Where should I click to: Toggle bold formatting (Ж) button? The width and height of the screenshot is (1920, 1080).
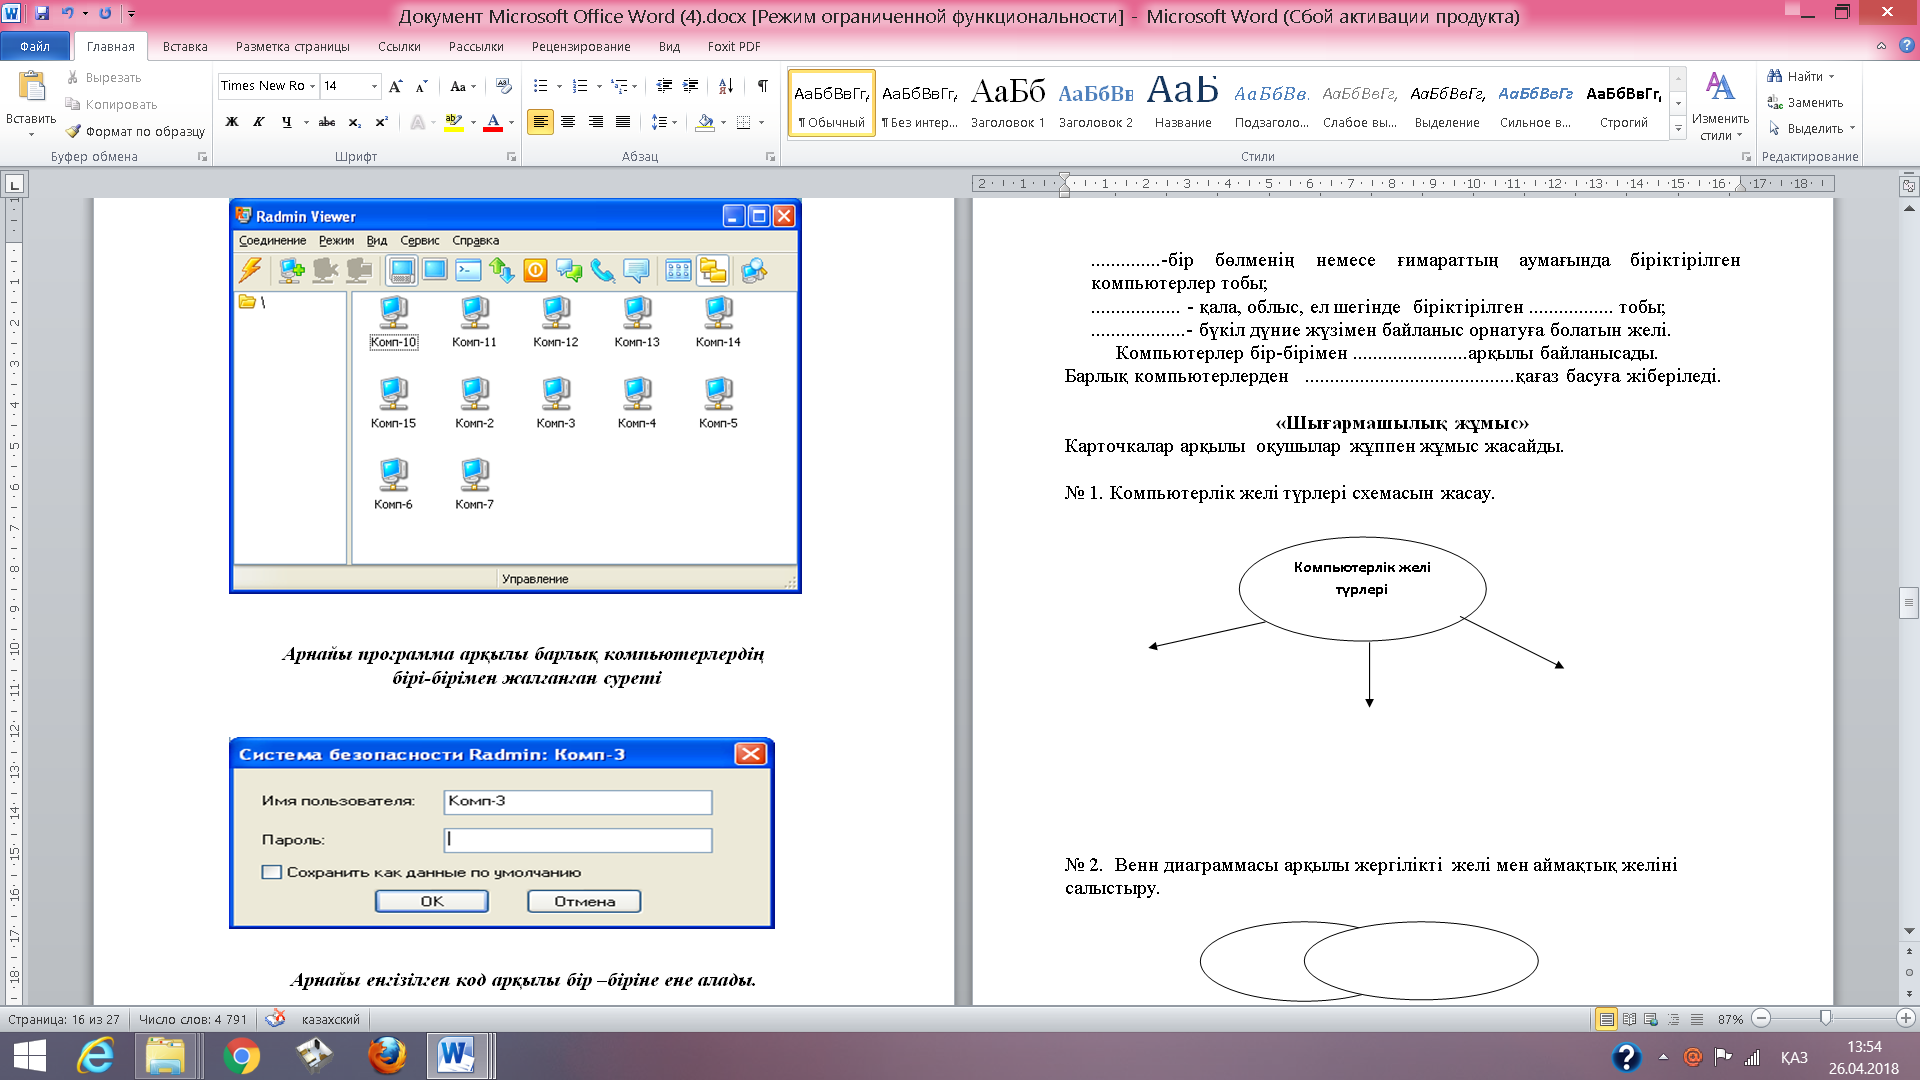(232, 122)
